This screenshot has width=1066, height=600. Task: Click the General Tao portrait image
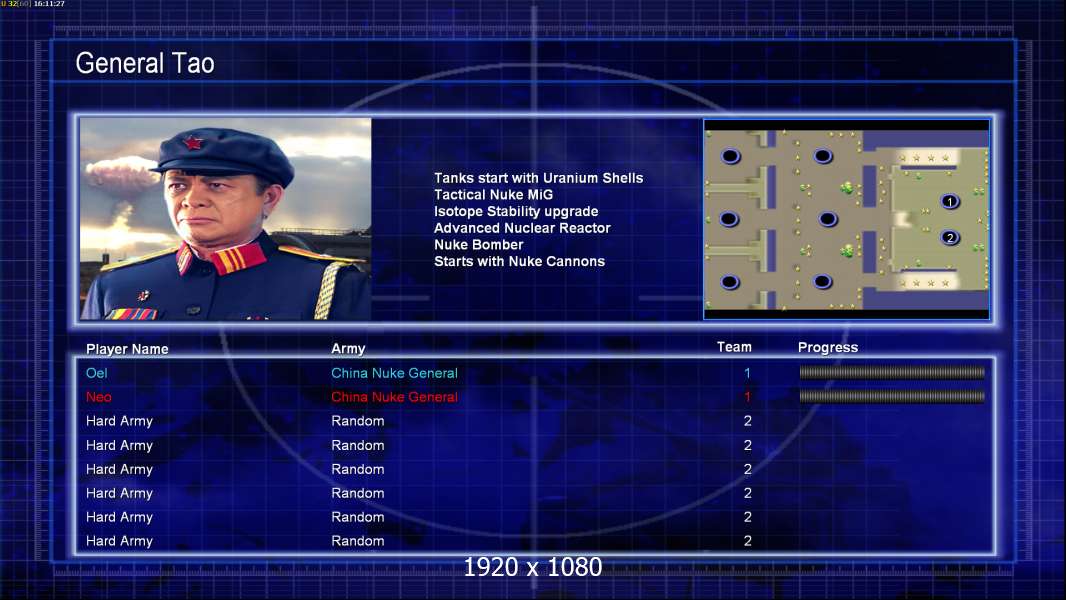pos(226,218)
